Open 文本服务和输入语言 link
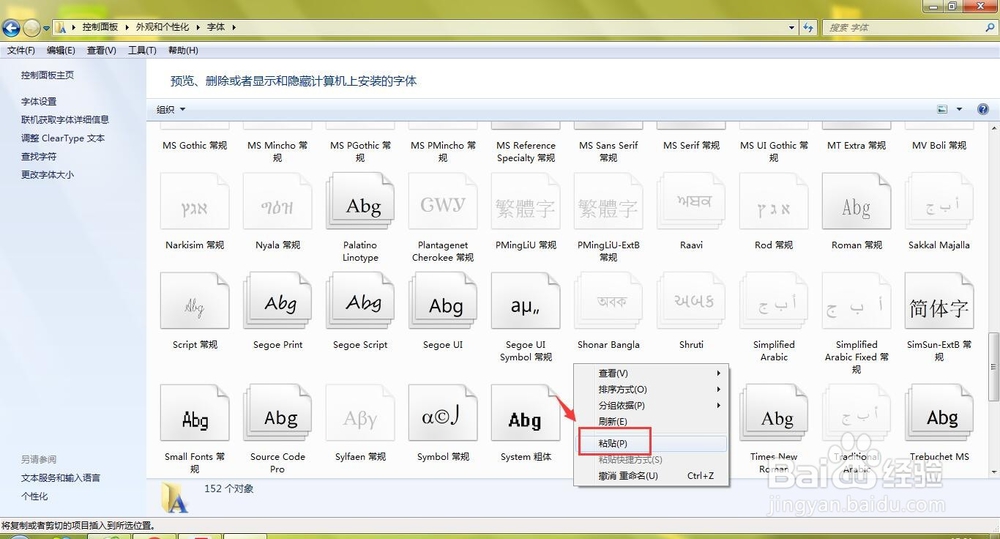Image resolution: width=1000 pixels, height=539 pixels. [x=60, y=478]
